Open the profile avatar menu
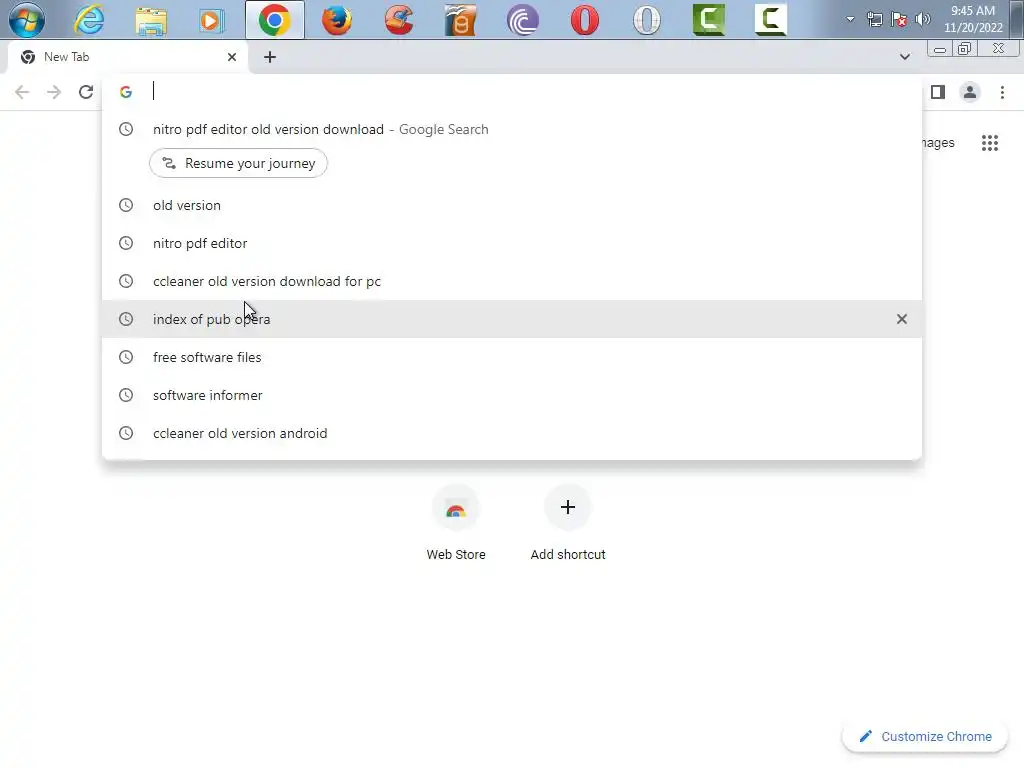 pos(970,92)
